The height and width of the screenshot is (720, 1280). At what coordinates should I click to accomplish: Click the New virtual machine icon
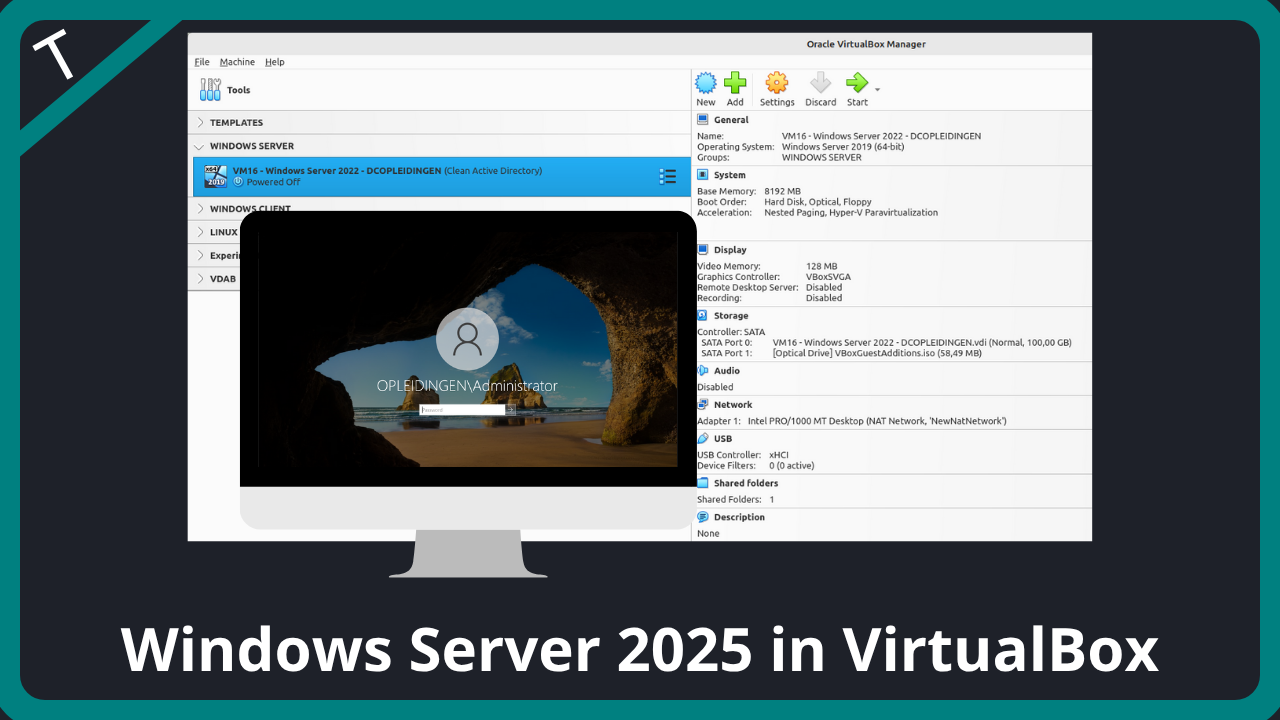coord(706,84)
